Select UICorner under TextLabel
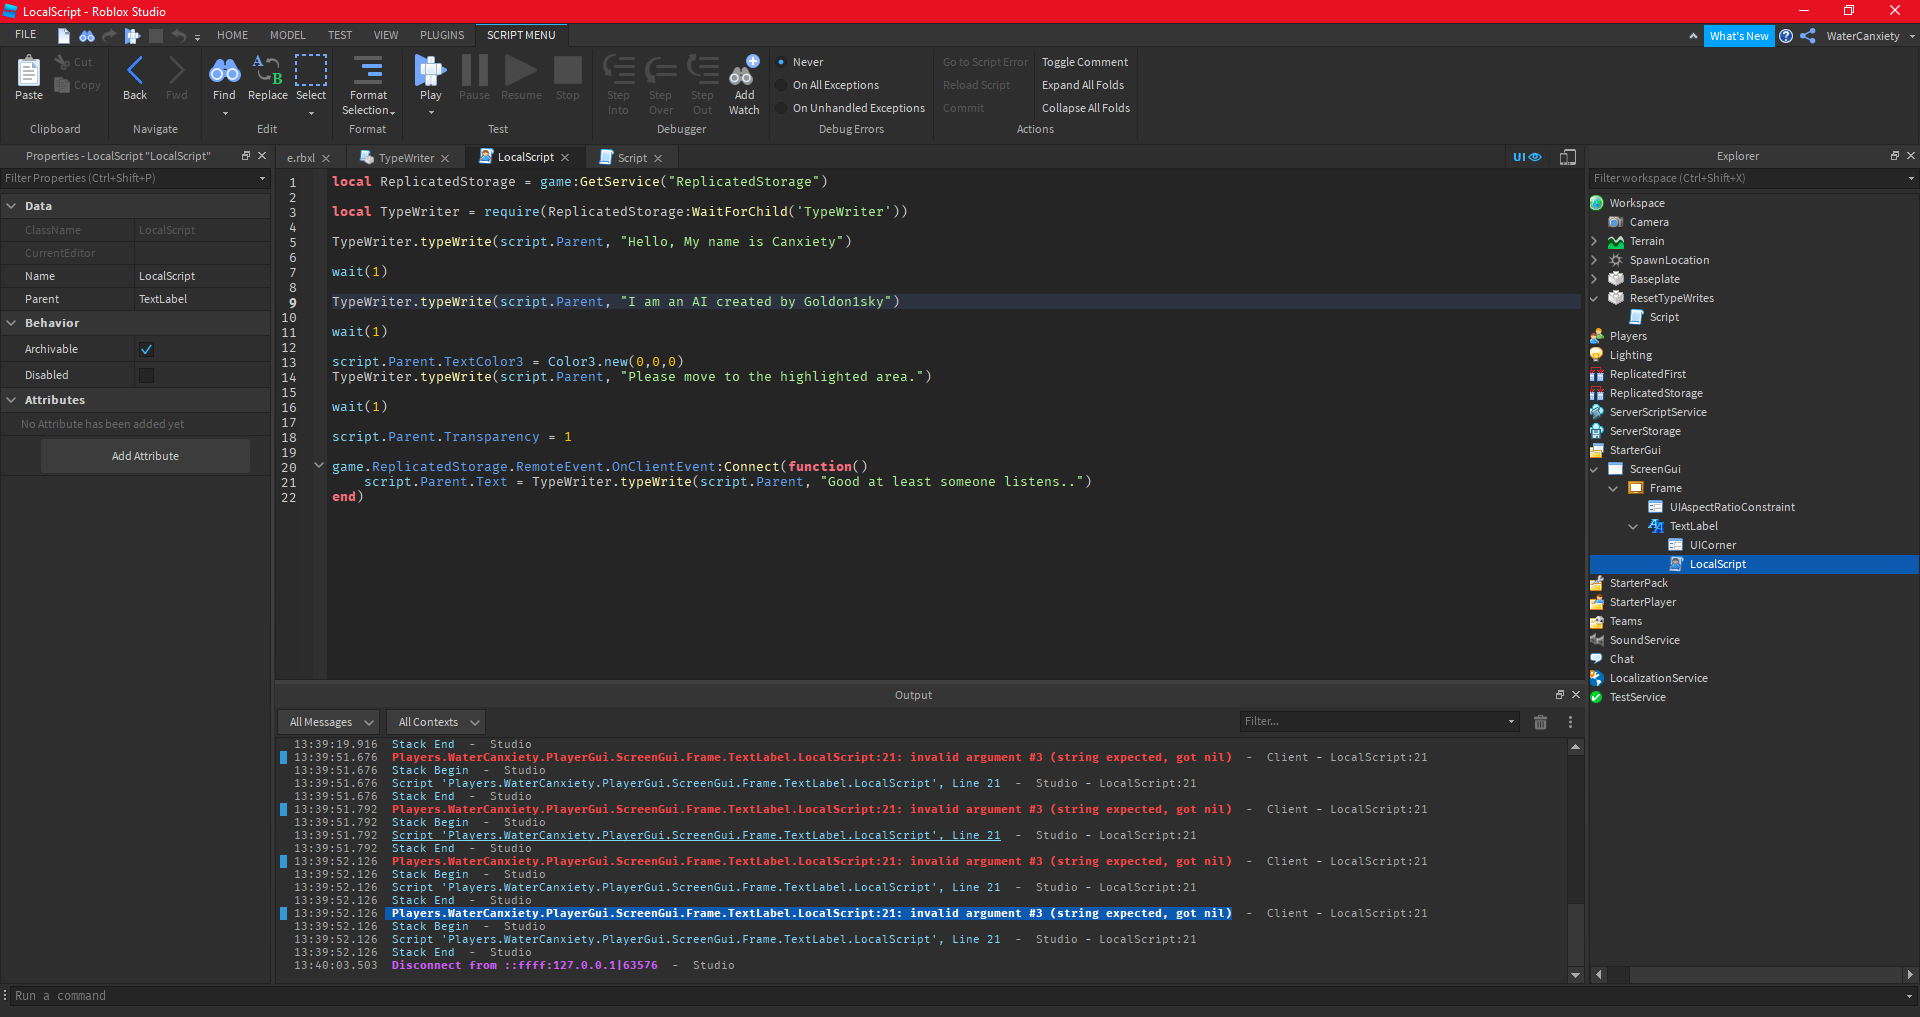1920x1017 pixels. click(x=1712, y=545)
